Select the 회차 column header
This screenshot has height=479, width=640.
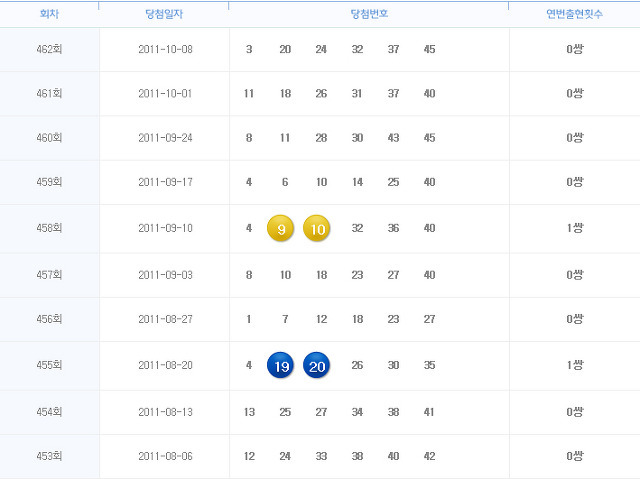49,14
